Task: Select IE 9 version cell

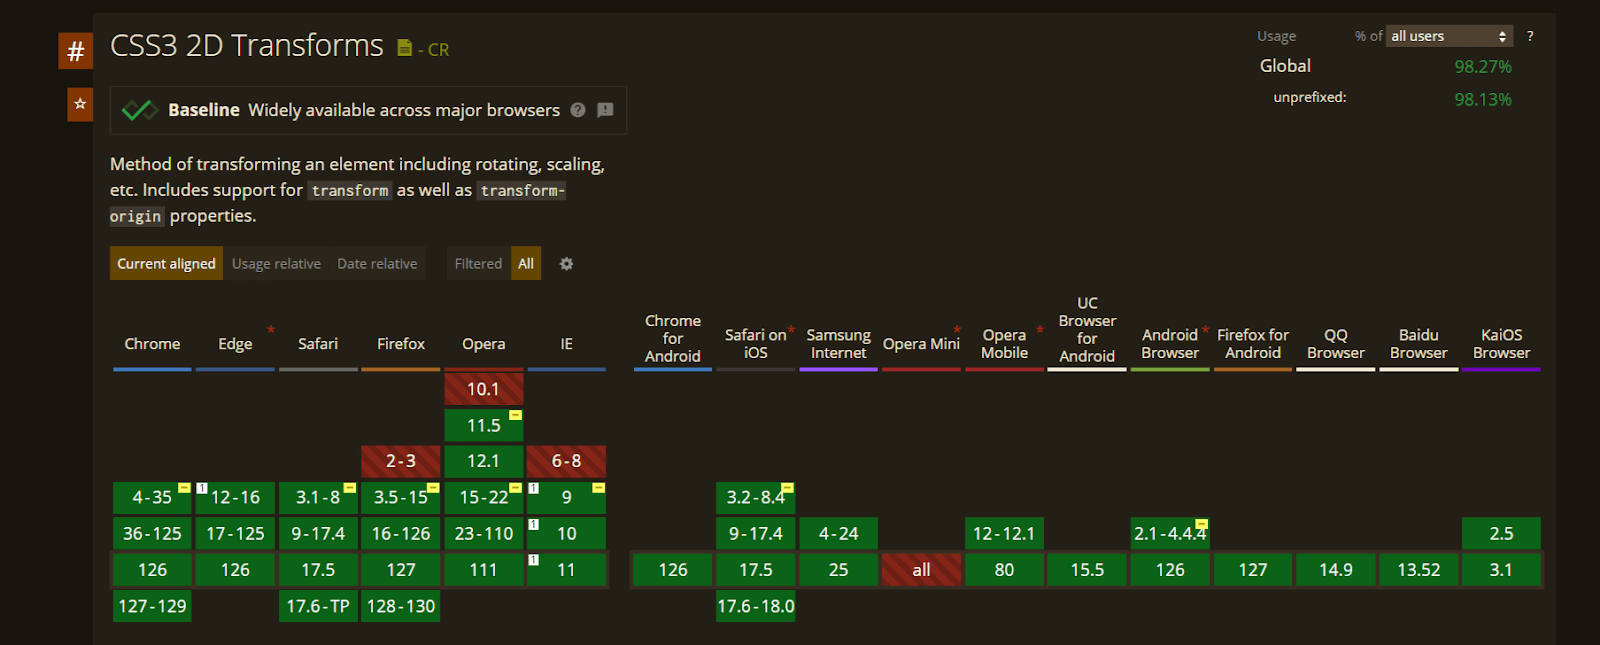Action: tap(567, 497)
